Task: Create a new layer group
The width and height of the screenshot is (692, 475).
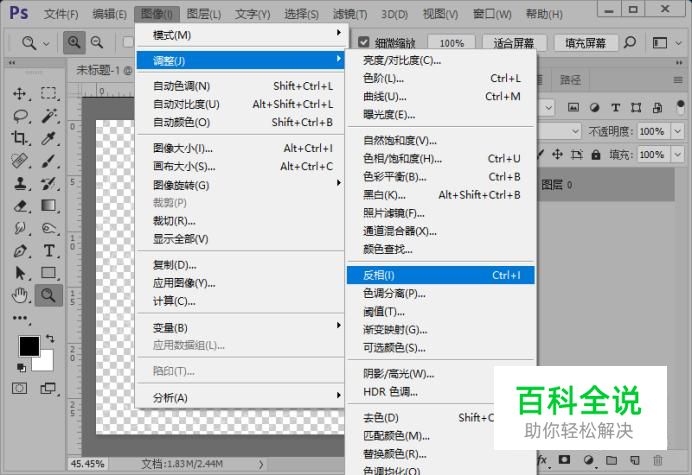Action: coord(611,460)
